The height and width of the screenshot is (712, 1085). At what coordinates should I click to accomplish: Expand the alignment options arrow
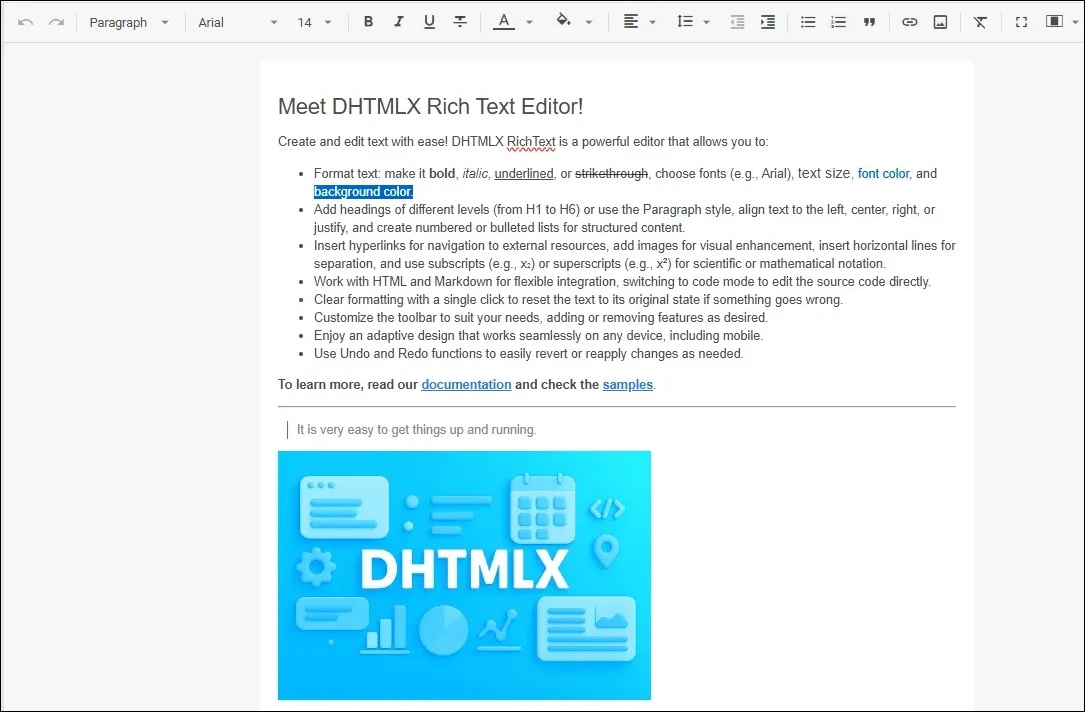pyautogui.click(x=653, y=22)
